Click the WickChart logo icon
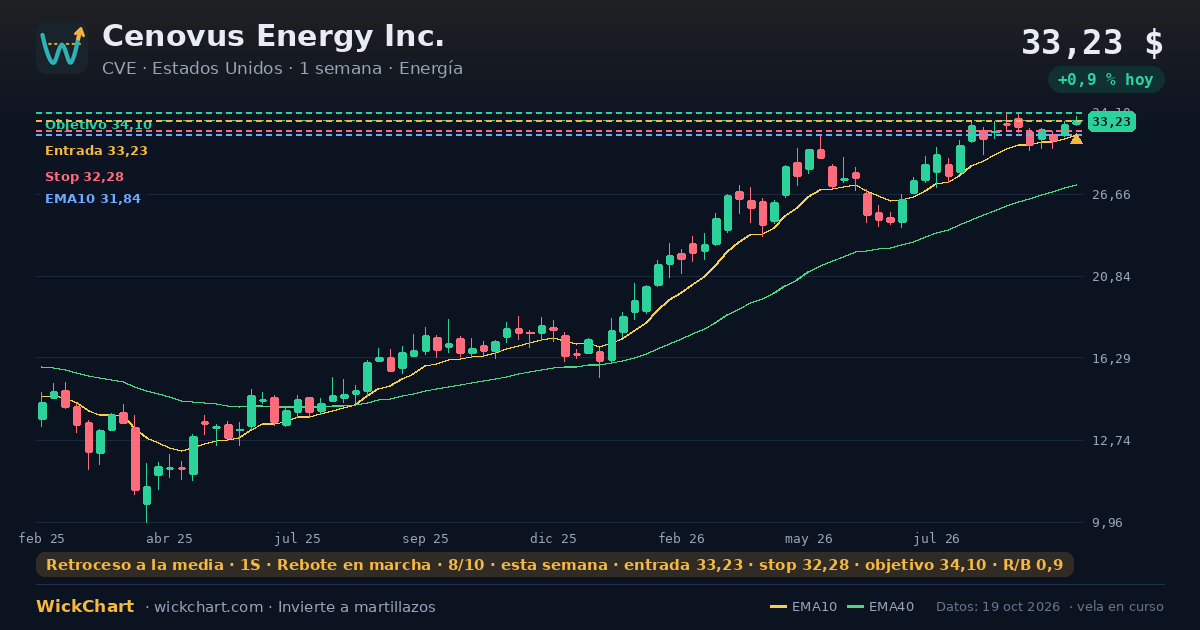This screenshot has width=1200, height=630. pos(62,48)
